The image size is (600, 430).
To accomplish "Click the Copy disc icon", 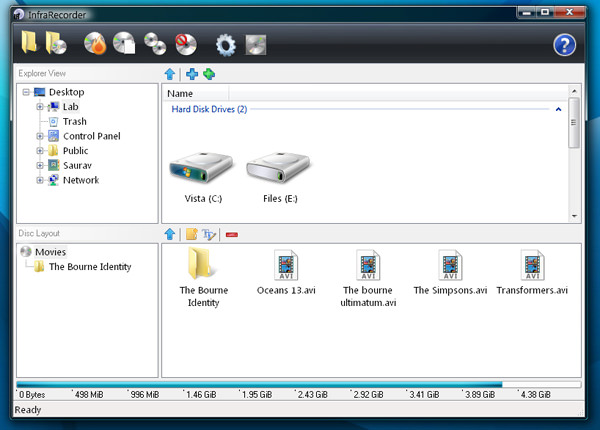I will tap(155, 43).
